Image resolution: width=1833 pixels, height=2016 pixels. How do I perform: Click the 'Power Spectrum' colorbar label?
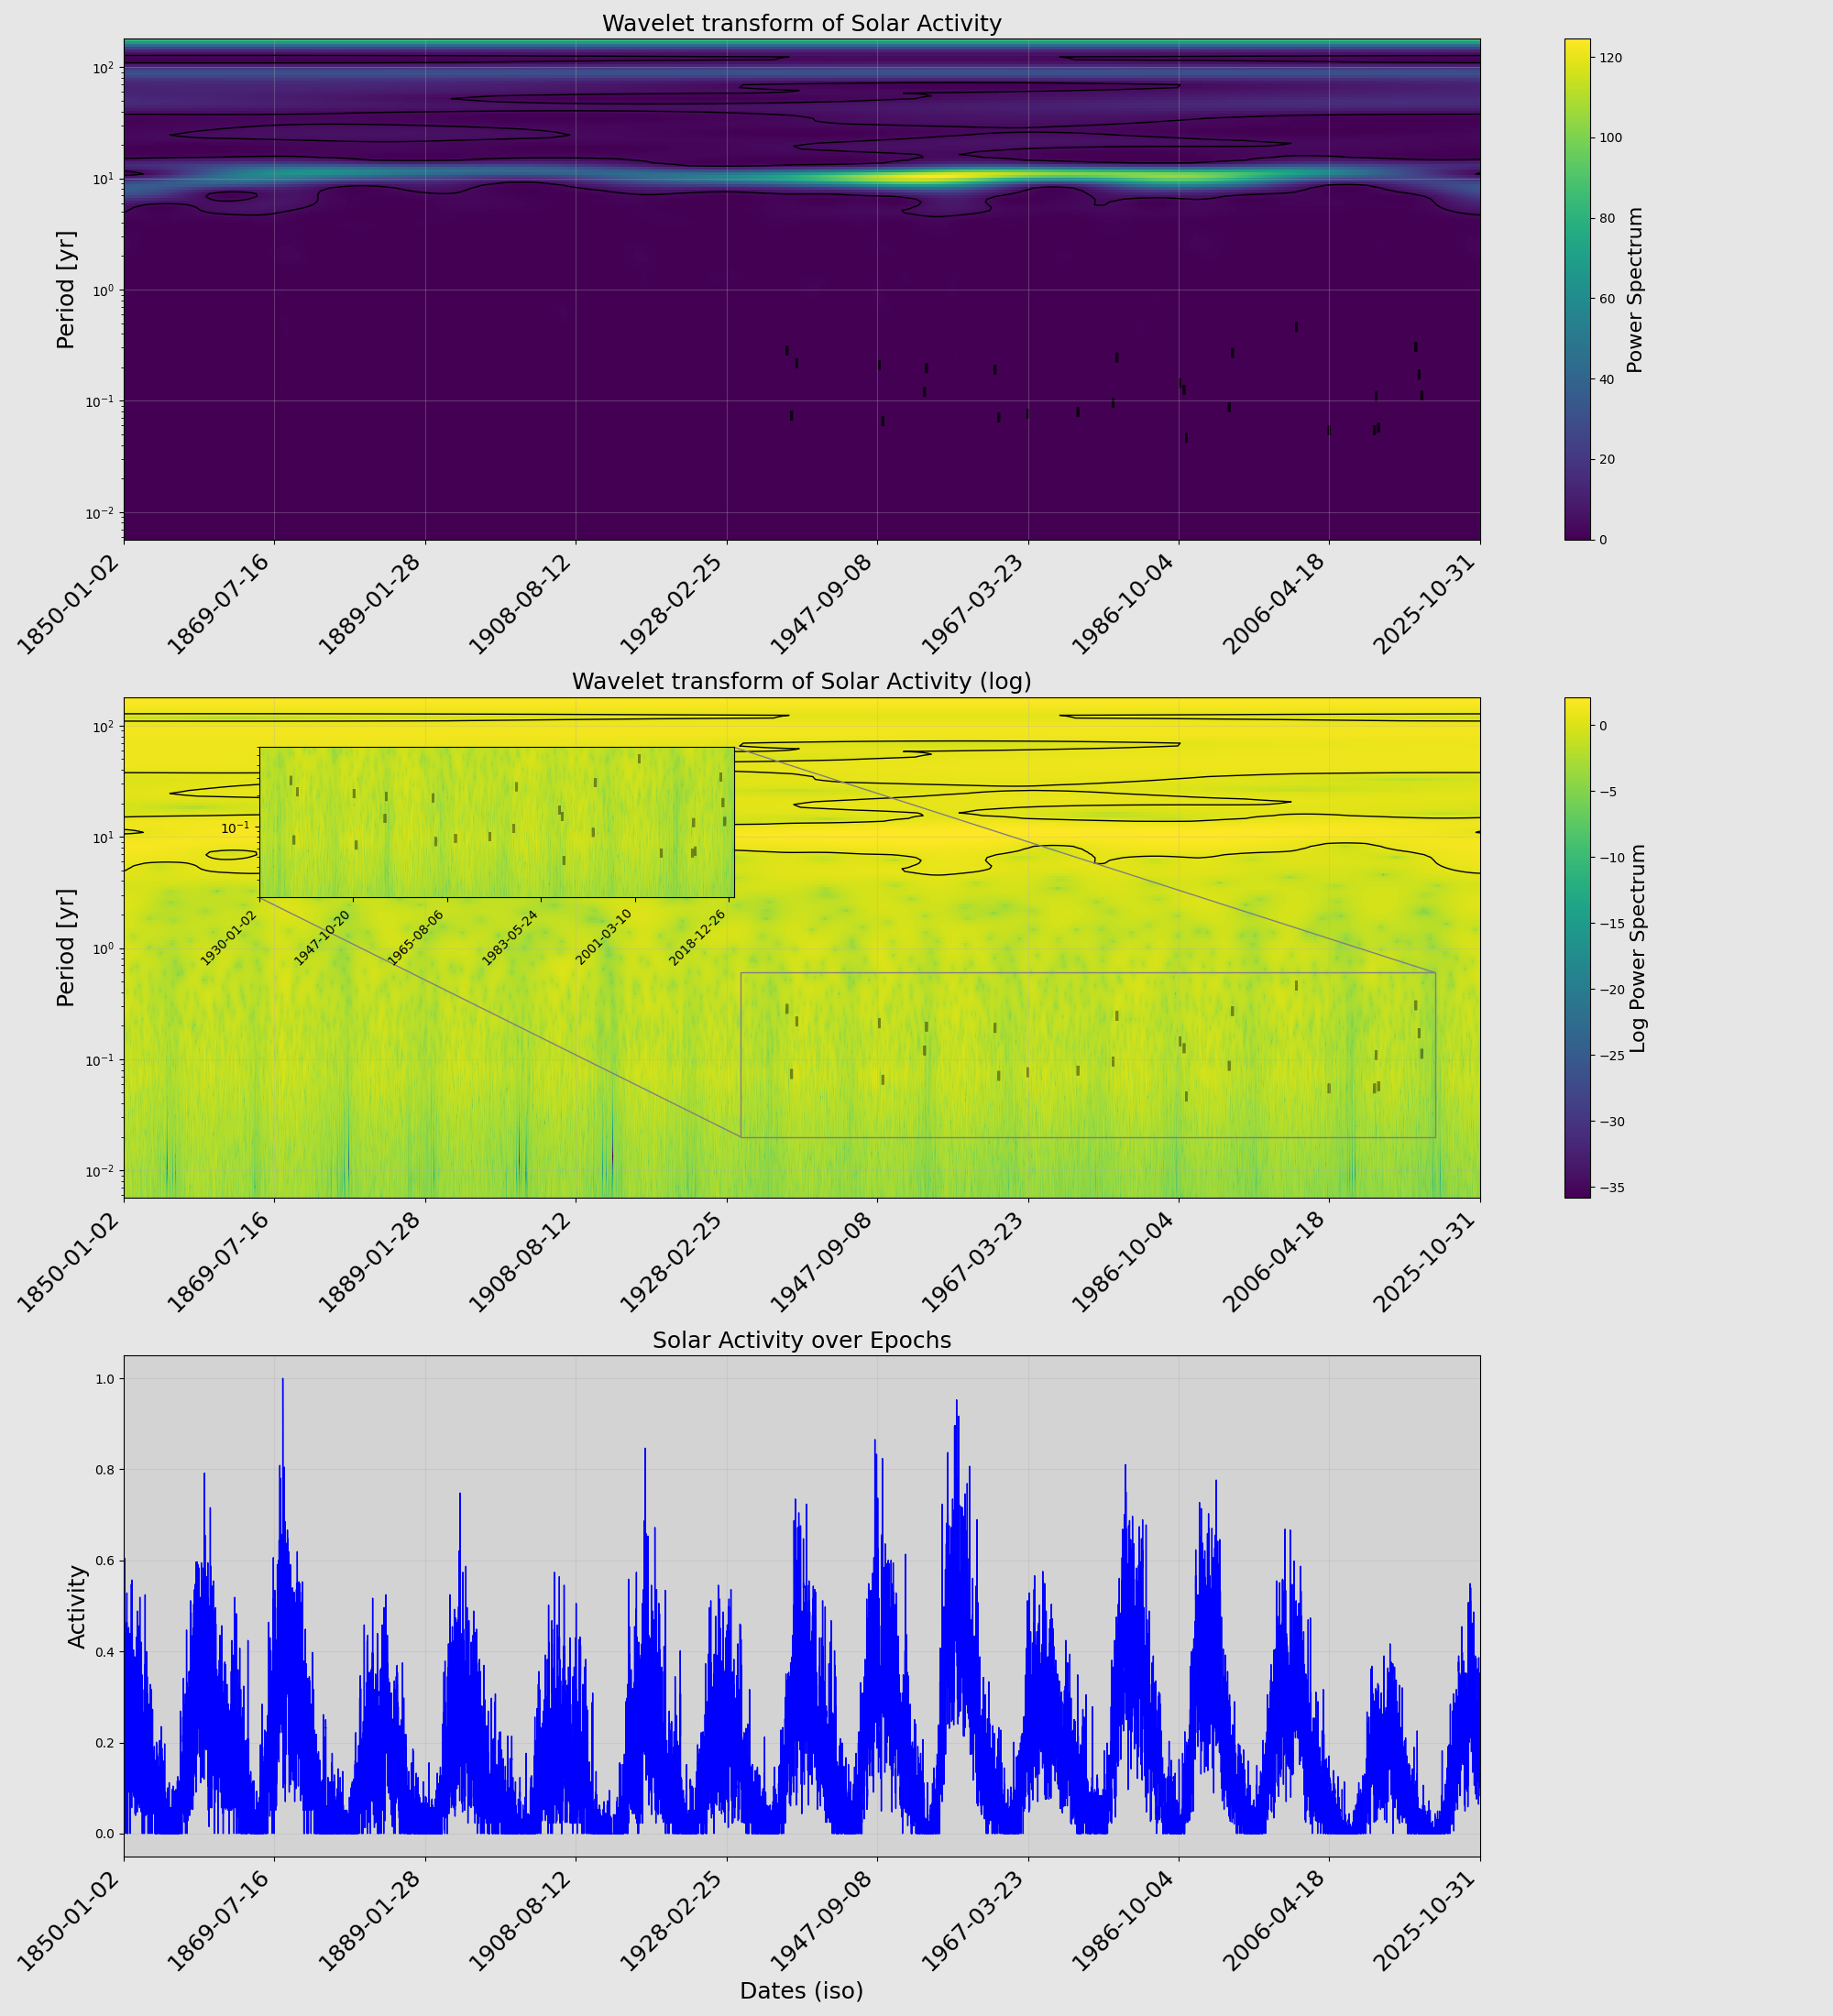click(1636, 290)
